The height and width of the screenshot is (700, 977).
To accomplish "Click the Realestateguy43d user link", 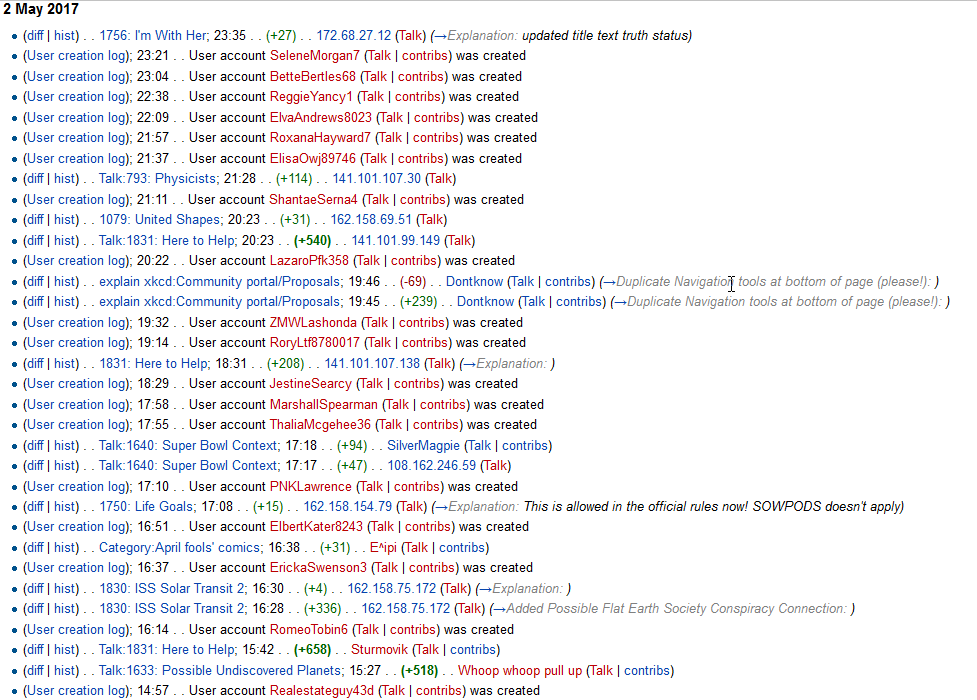I will click(321, 691).
